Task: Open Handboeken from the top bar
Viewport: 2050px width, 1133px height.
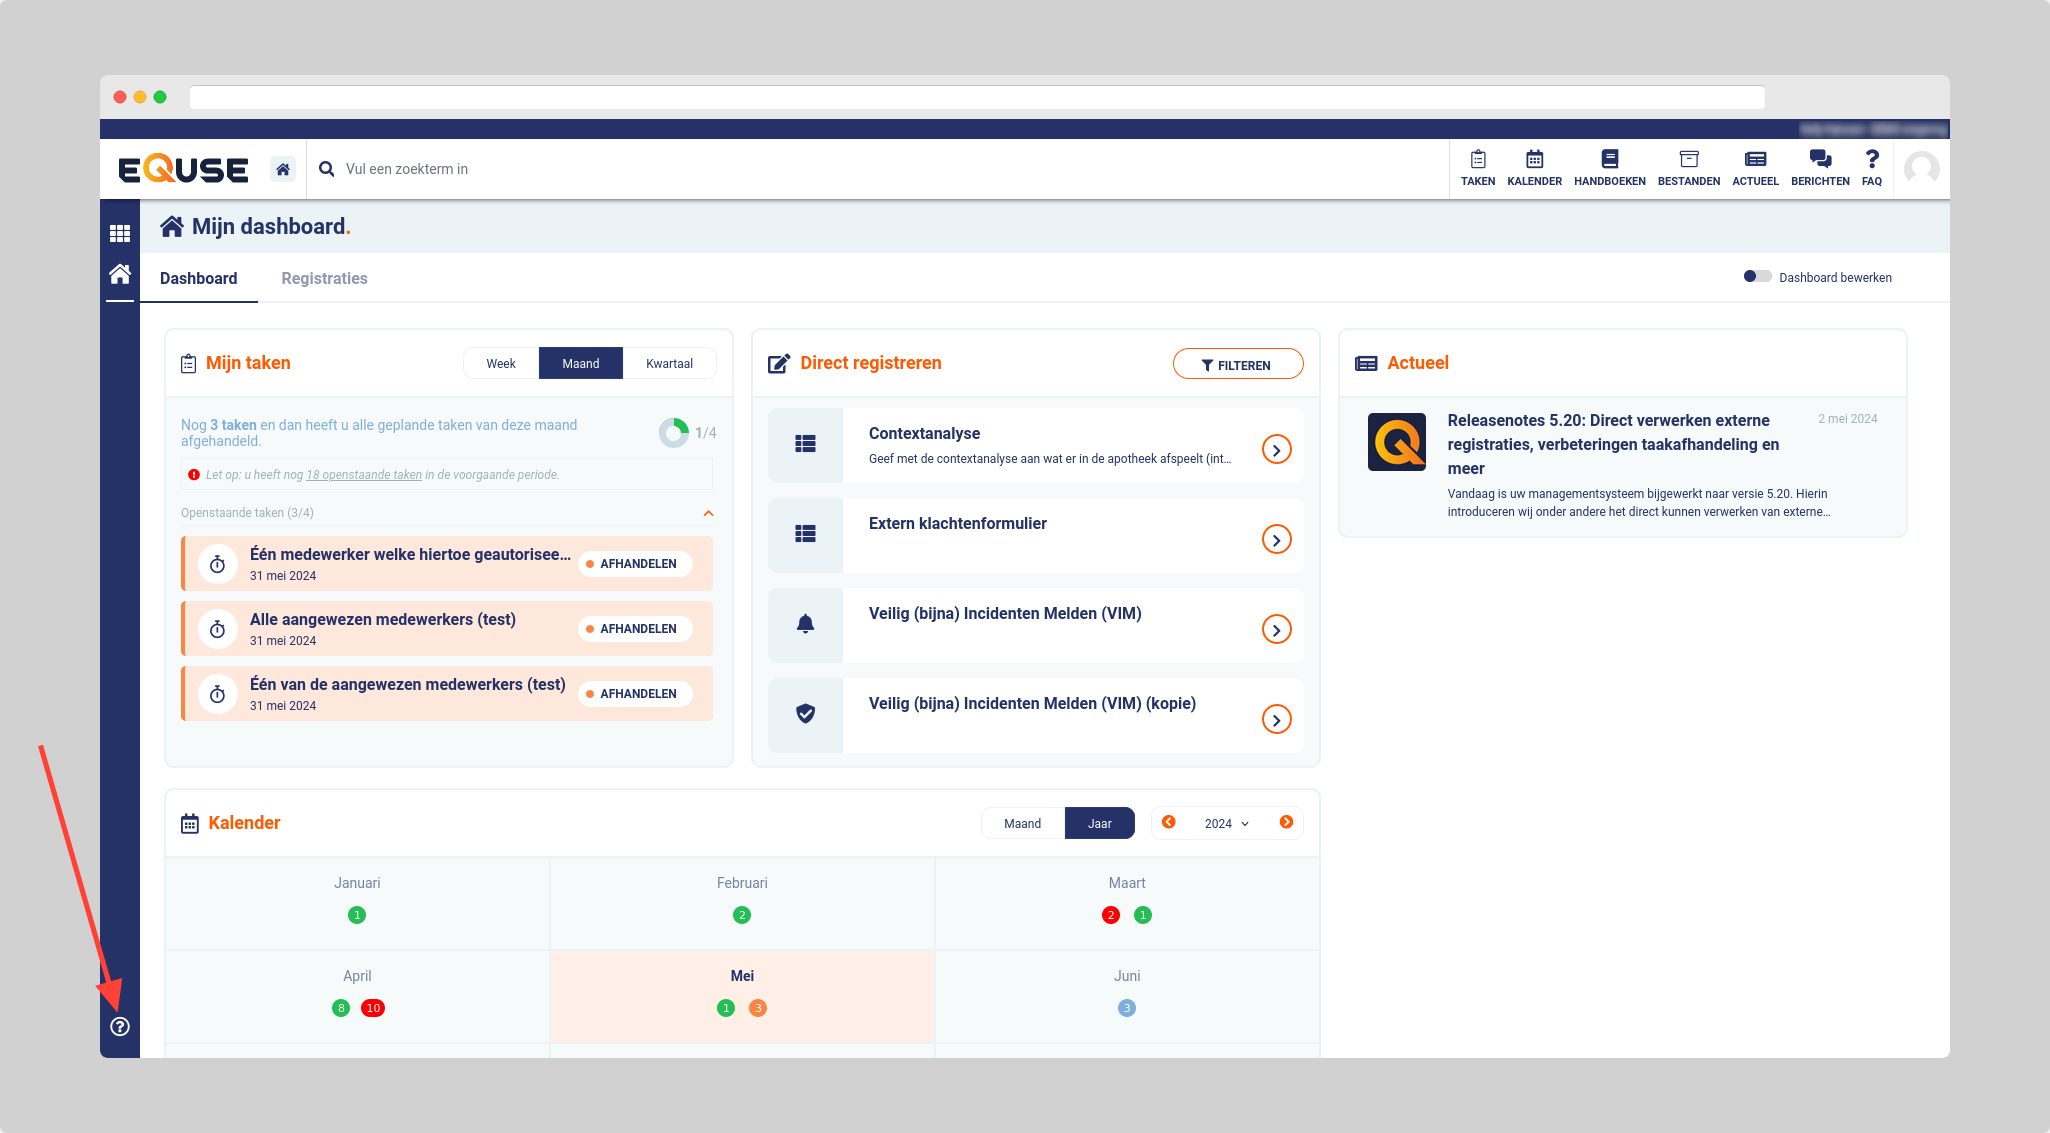Action: [1609, 167]
